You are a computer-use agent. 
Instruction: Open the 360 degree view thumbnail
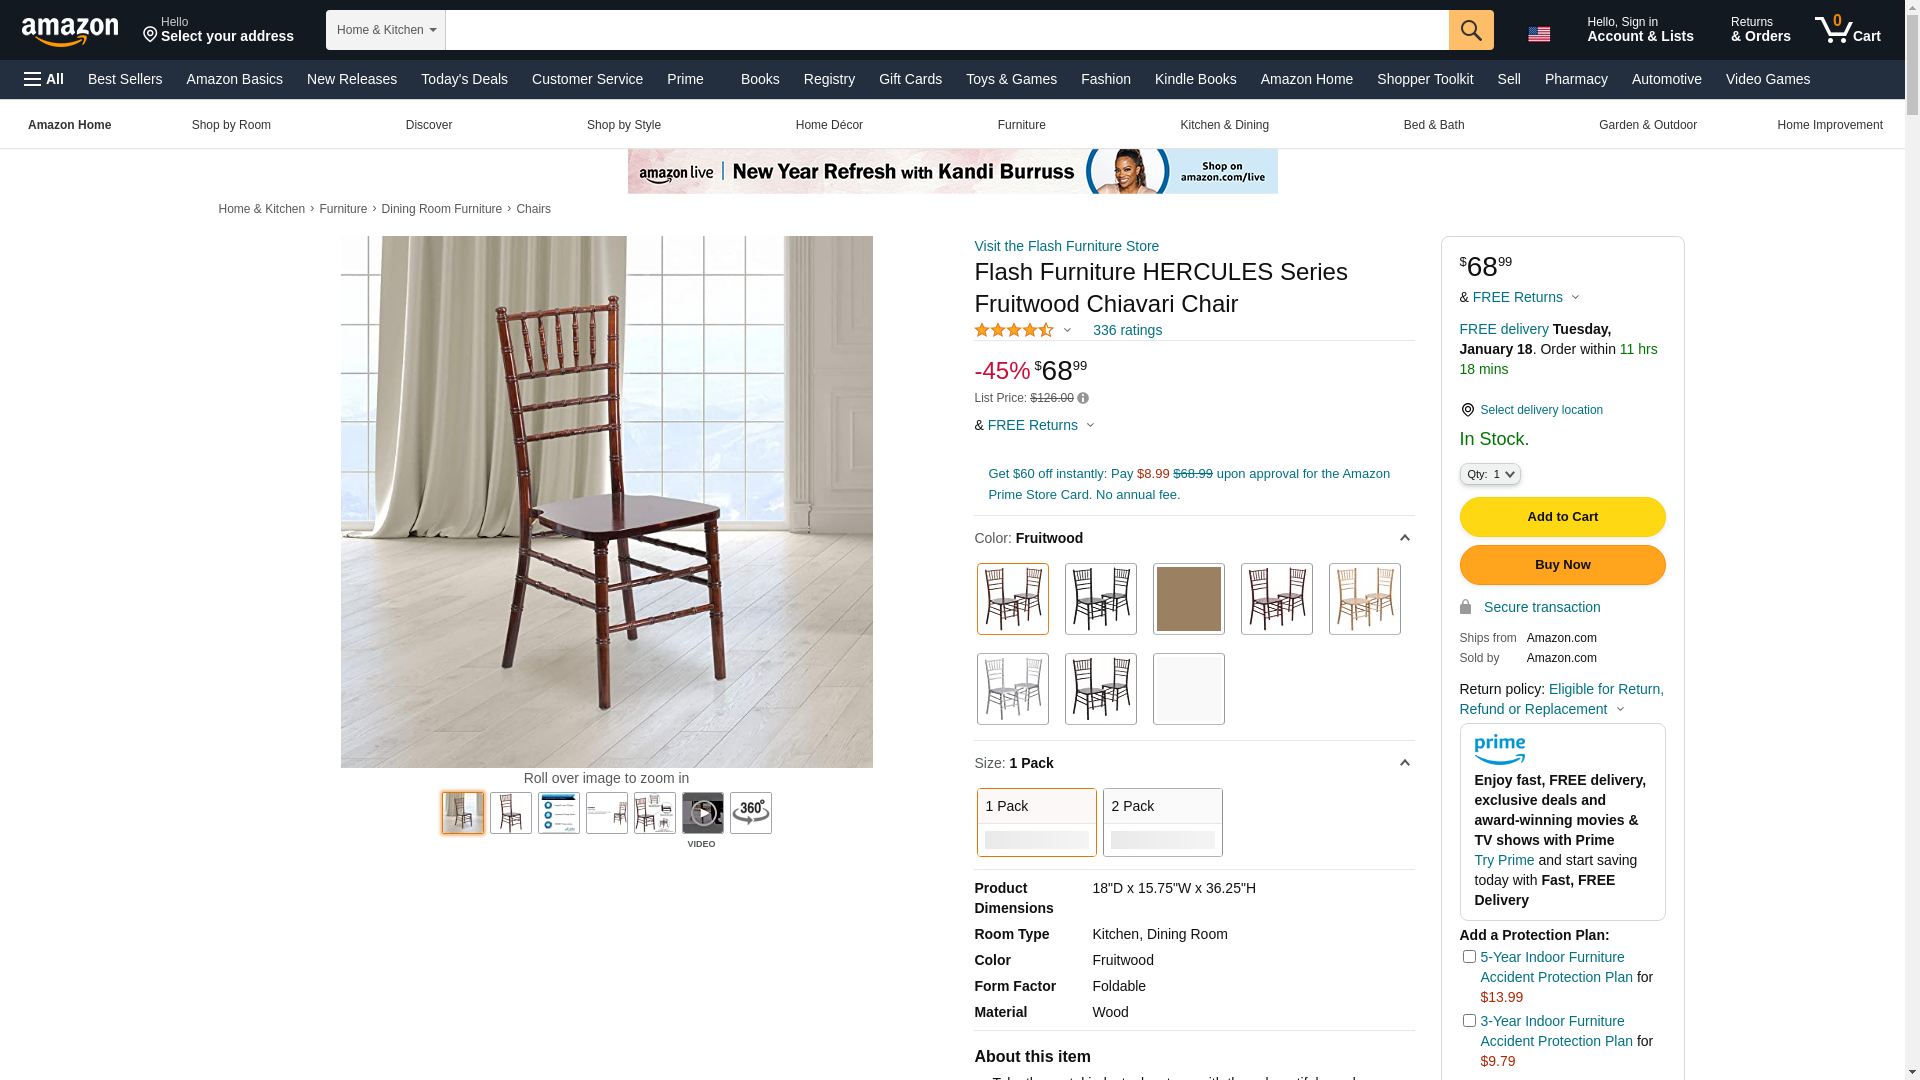[x=751, y=813]
